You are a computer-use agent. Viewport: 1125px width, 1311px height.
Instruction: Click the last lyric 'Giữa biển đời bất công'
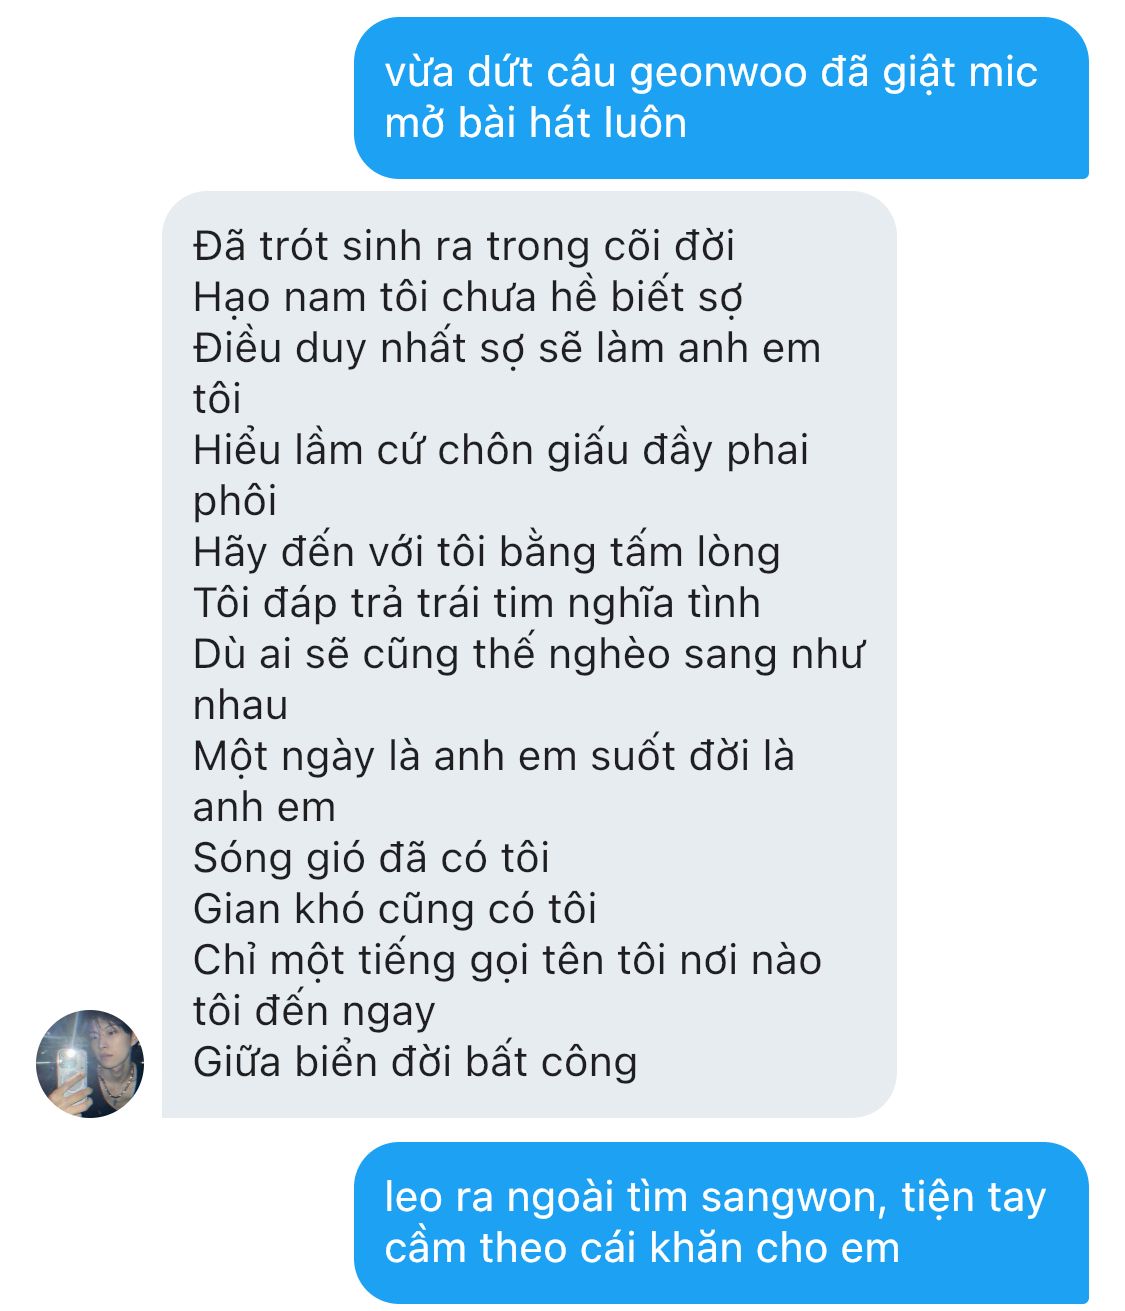pos(415,1062)
